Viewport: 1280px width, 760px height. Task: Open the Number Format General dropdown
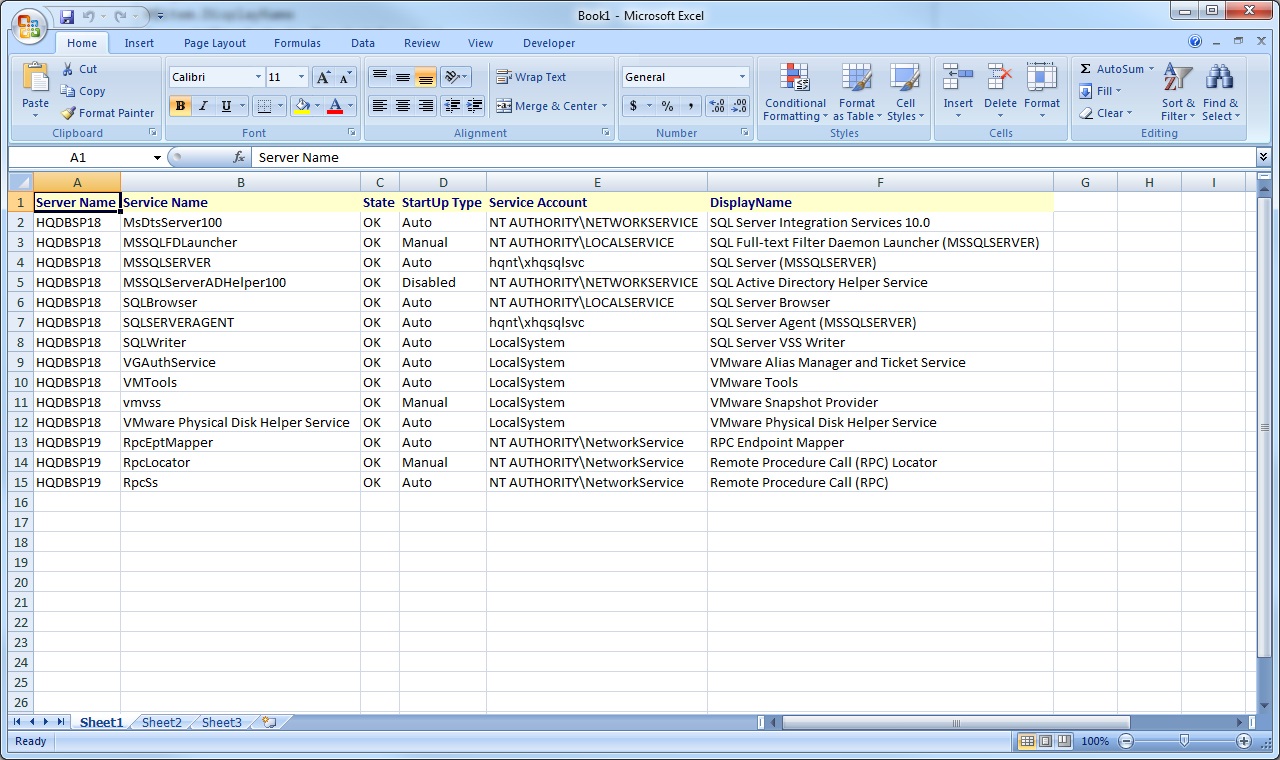(742, 77)
